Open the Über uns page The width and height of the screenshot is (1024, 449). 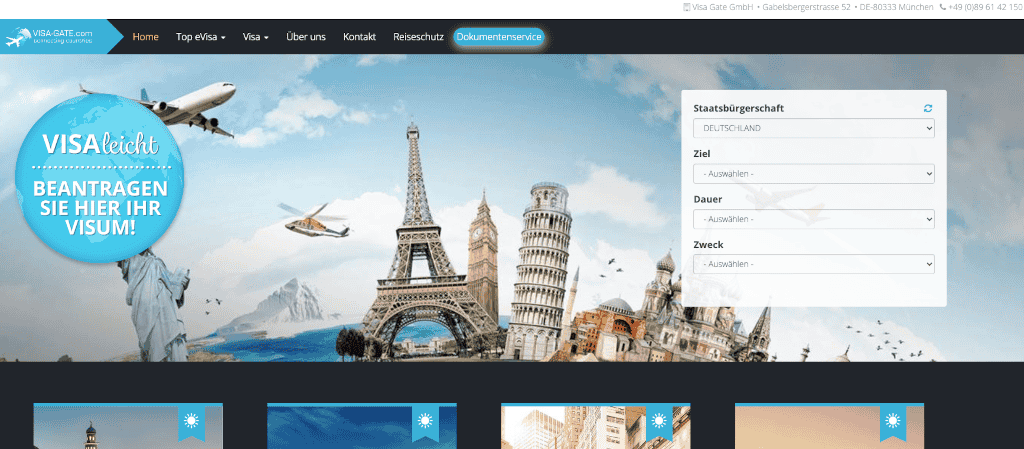306,37
